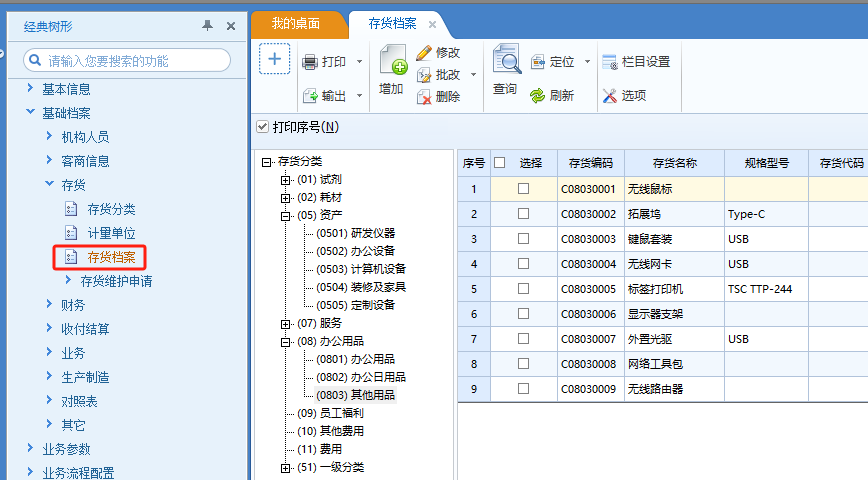Select (0503) 计算机设备 category
The height and width of the screenshot is (480, 868).
point(360,269)
